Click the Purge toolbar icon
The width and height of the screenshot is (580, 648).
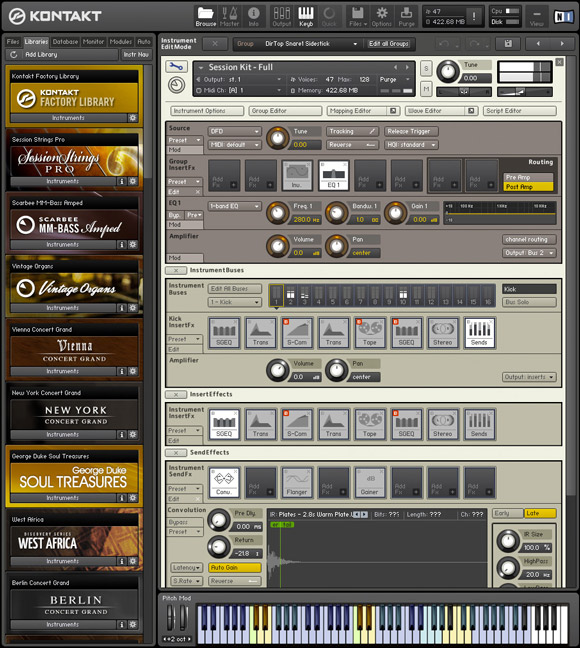coord(406,17)
